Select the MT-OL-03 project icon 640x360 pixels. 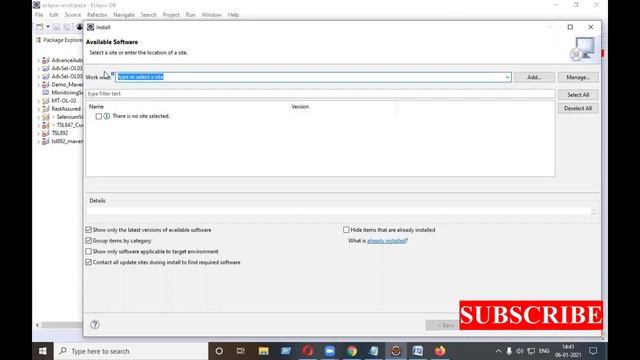point(46,101)
